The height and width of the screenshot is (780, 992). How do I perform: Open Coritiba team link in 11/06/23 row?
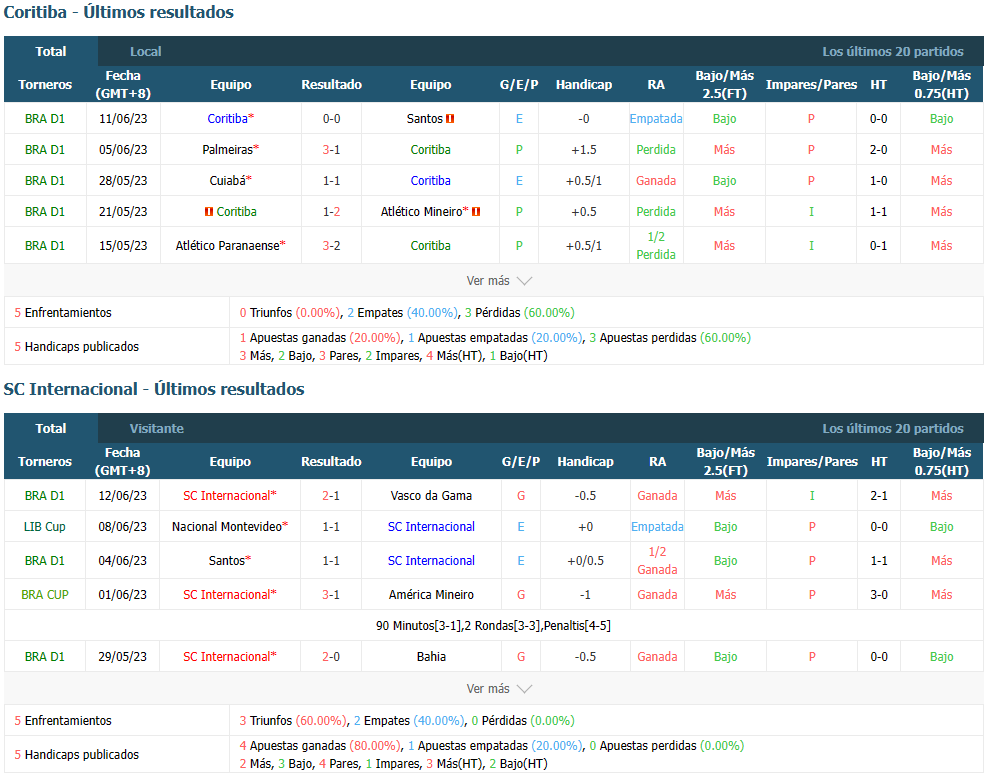tap(228, 118)
